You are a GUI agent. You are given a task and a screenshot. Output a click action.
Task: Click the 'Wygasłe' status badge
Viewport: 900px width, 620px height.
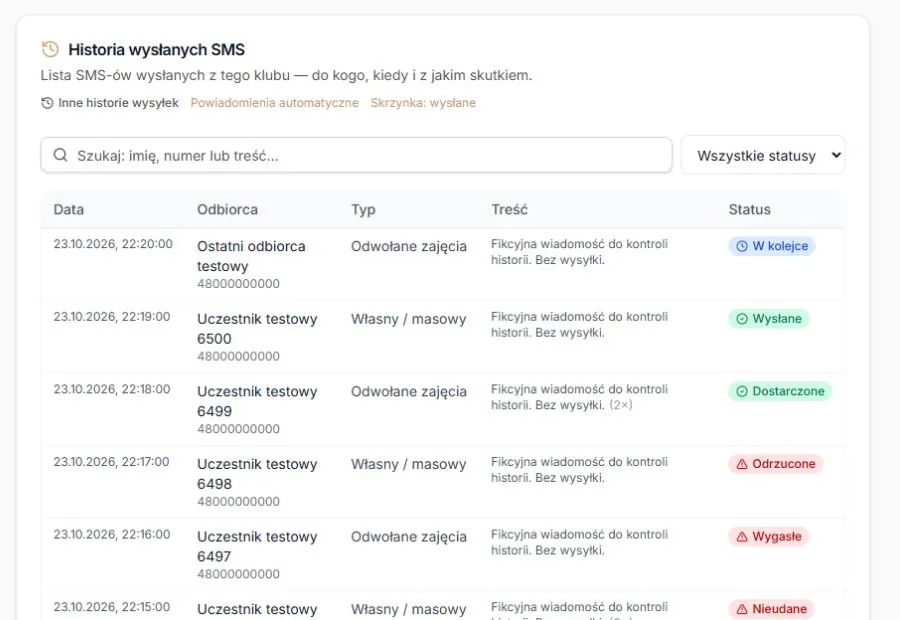pyautogui.click(x=769, y=537)
